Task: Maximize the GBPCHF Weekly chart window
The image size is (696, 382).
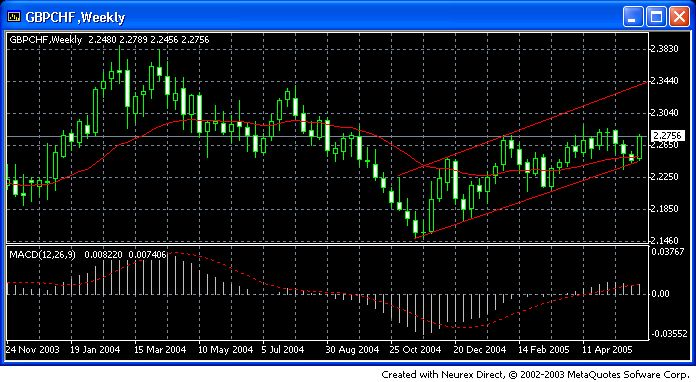Action: [656, 17]
